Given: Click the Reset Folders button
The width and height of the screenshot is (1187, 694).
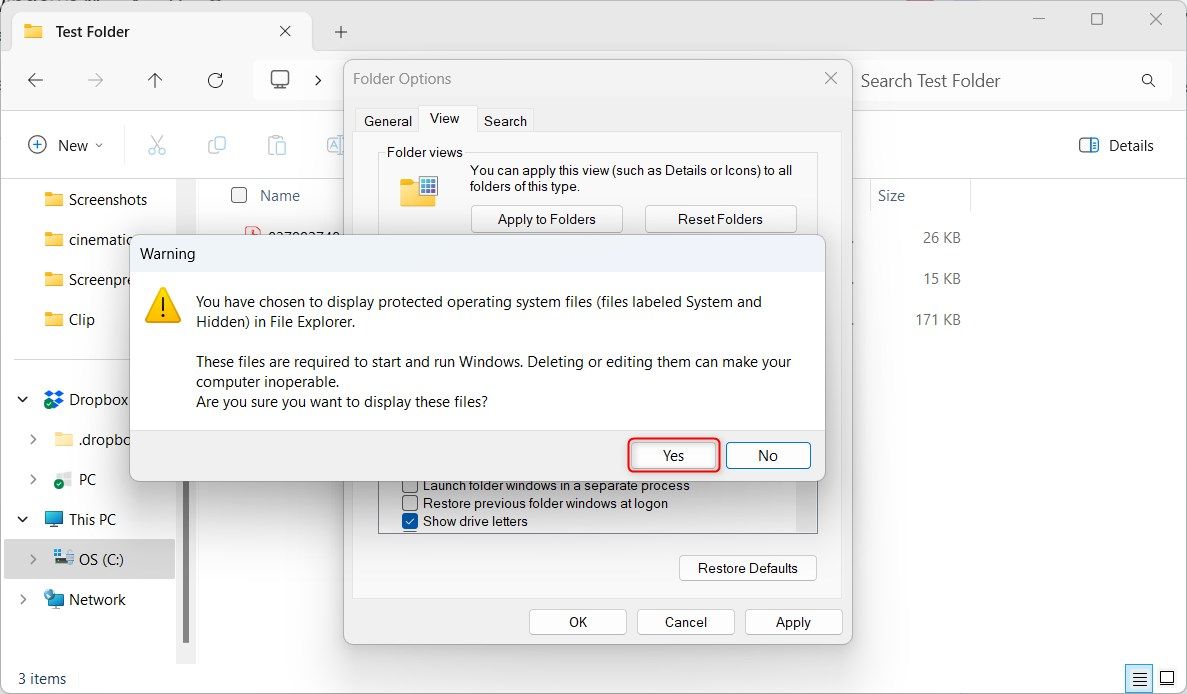Looking at the screenshot, I should tap(720, 219).
